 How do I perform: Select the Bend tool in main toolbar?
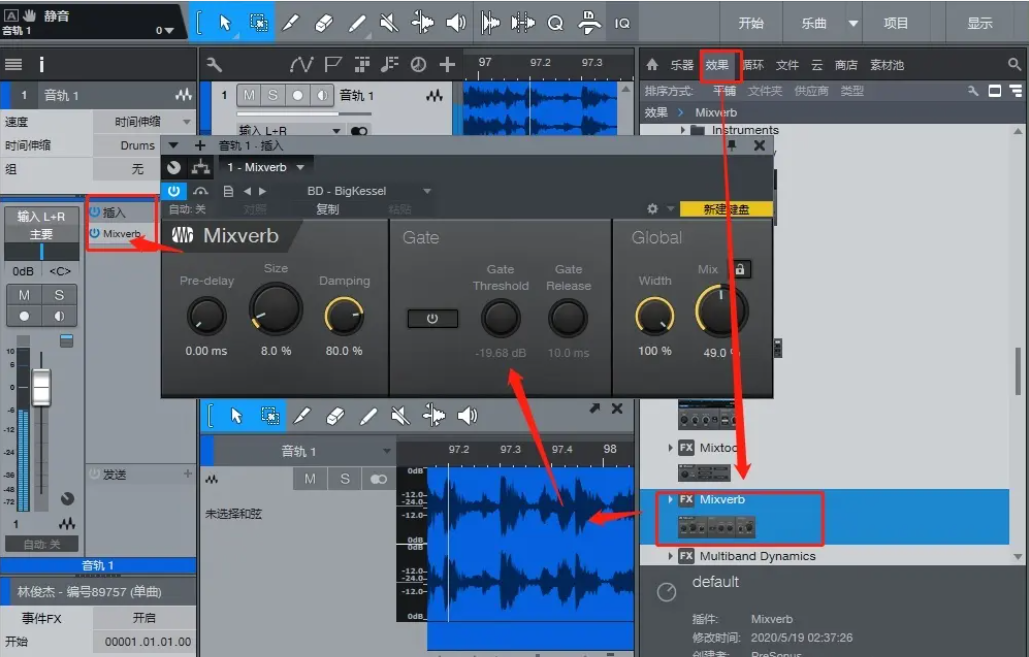coord(422,23)
